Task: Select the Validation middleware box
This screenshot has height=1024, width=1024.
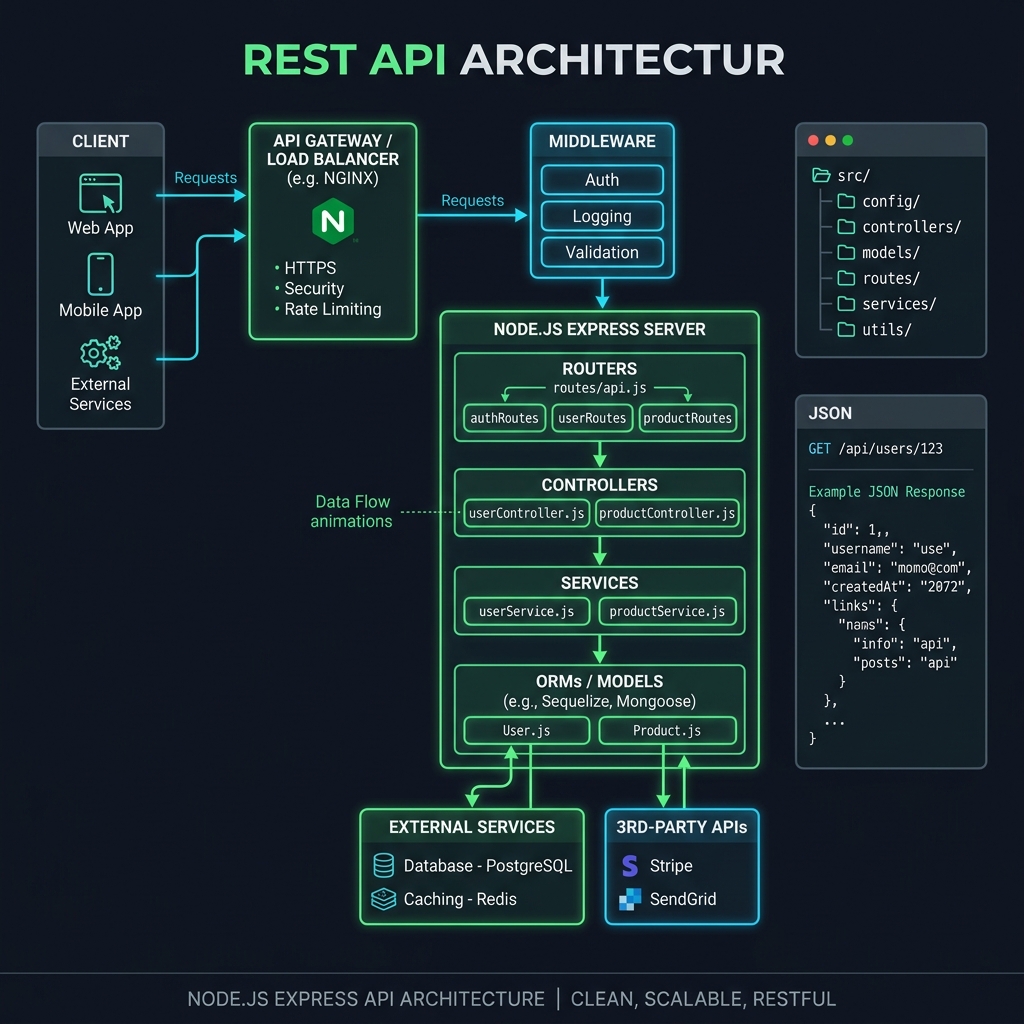Action: pos(602,252)
